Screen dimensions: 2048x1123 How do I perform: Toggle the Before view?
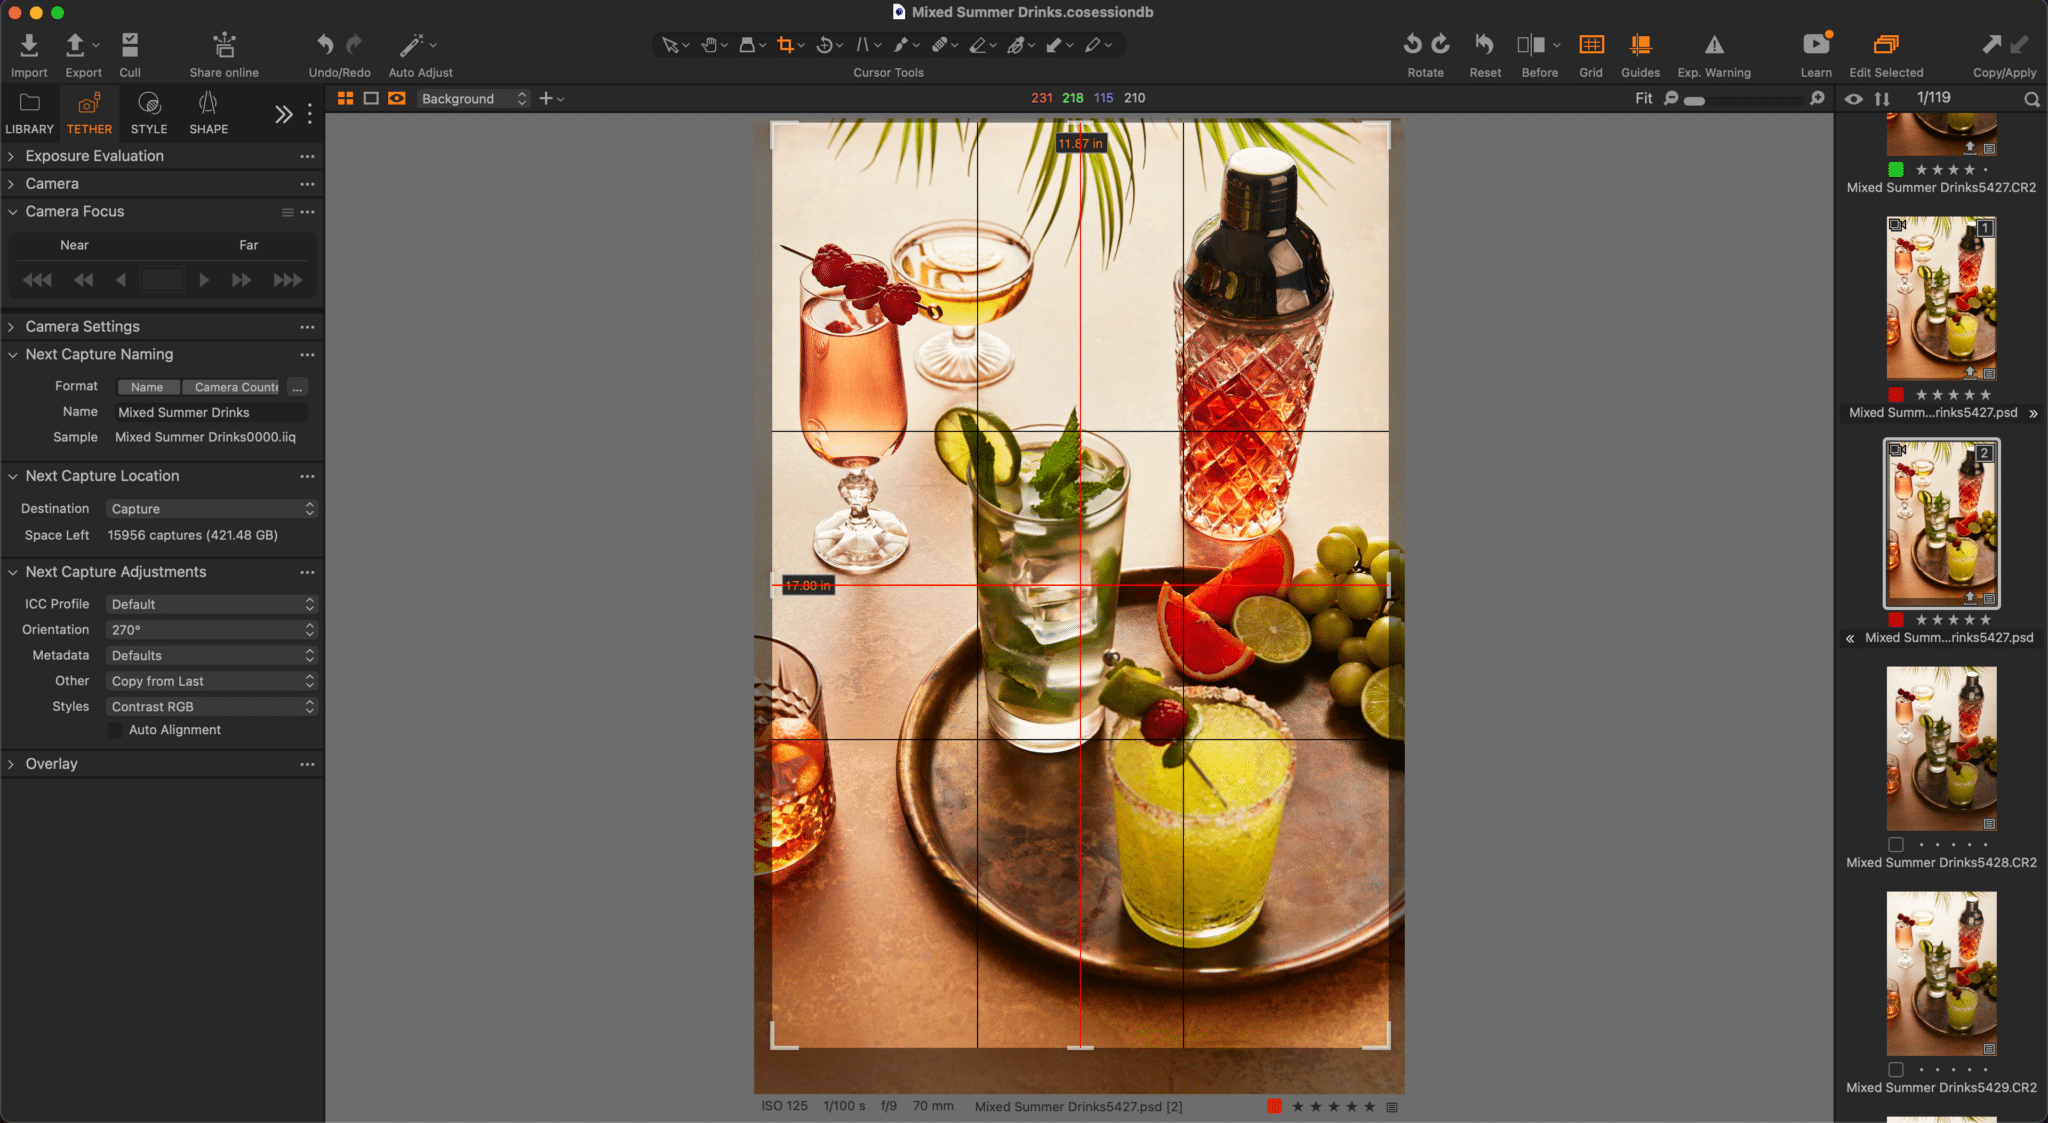[x=1531, y=44]
